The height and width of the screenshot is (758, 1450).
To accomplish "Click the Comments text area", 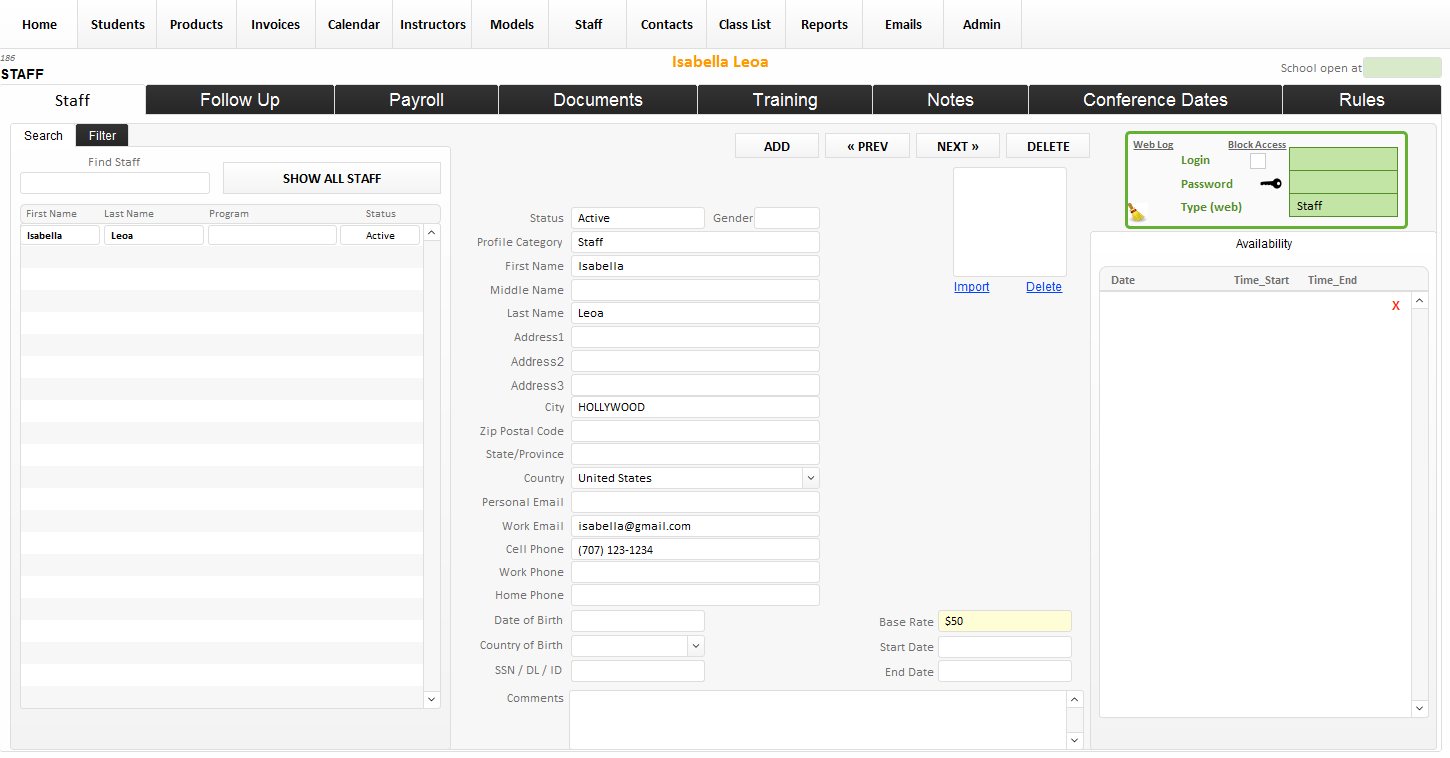I will coord(818,720).
